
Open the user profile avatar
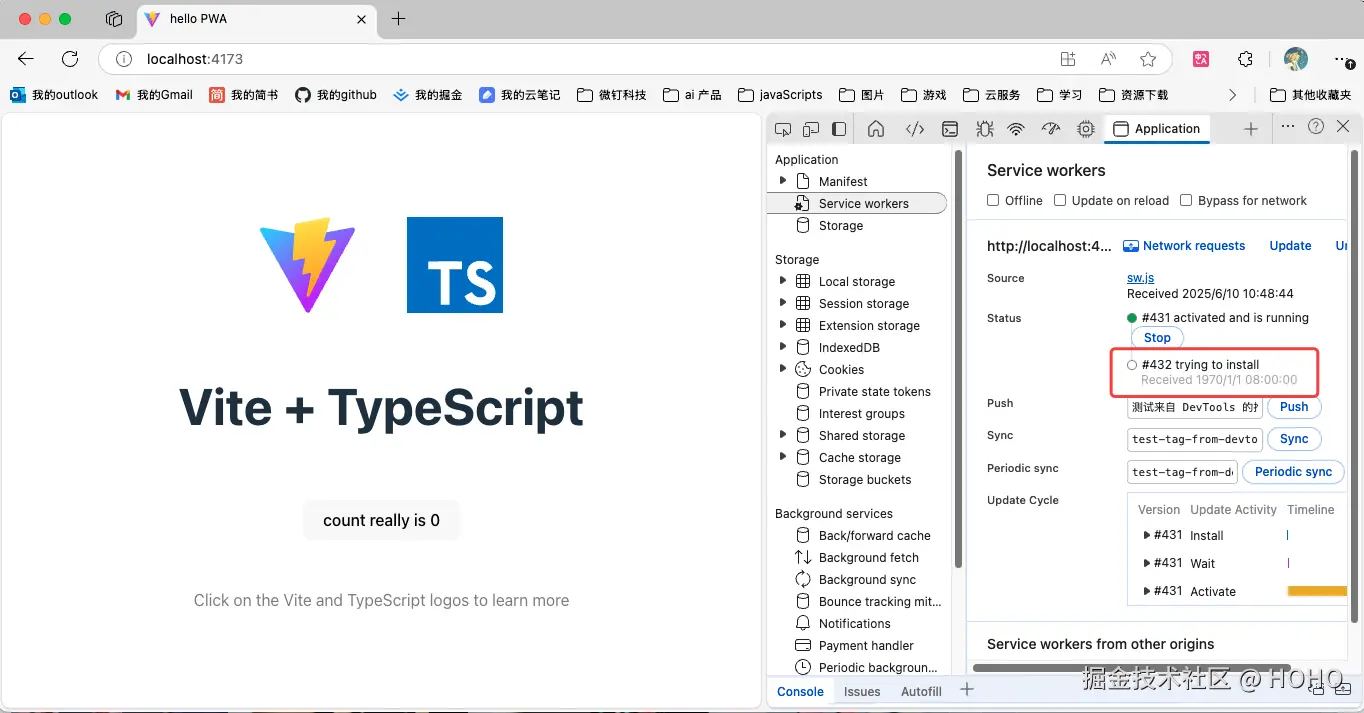click(1296, 59)
